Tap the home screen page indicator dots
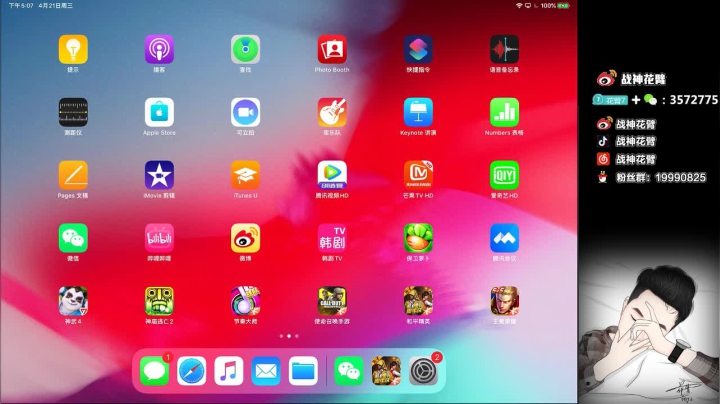Viewport: 720px width, 404px height. [x=289, y=336]
